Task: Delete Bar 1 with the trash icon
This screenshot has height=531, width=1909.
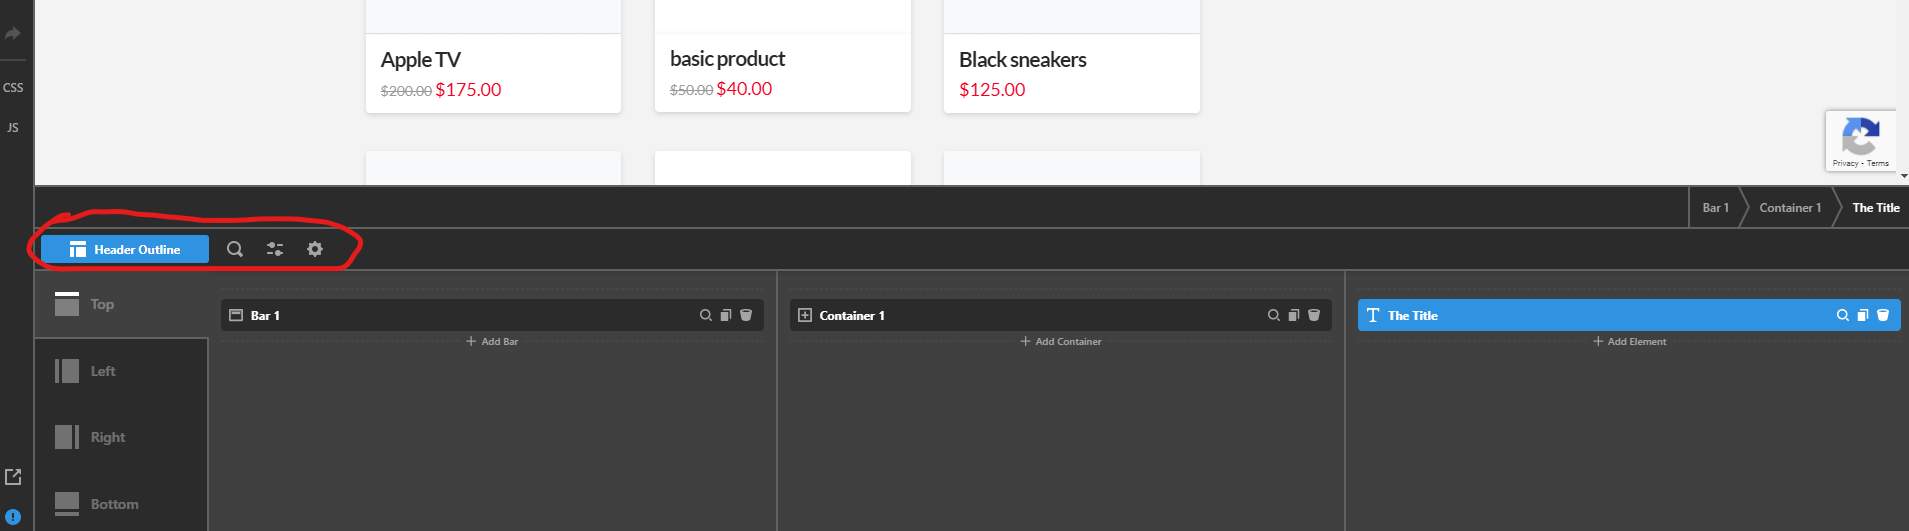Action: [x=746, y=315]
